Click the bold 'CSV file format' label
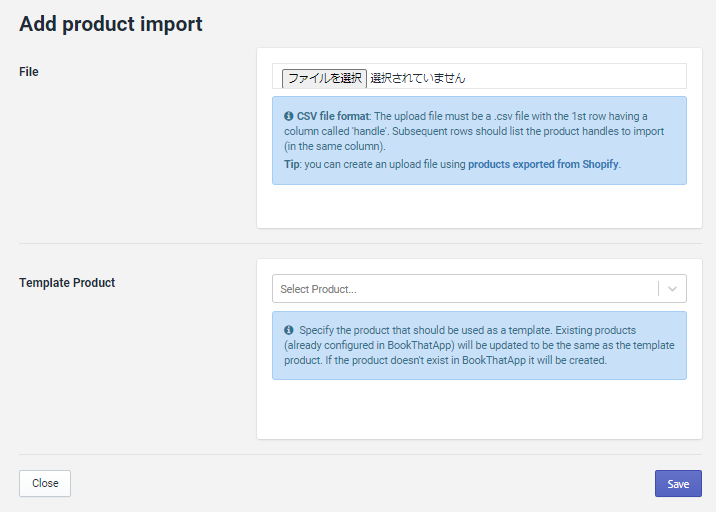 [333, 116]
